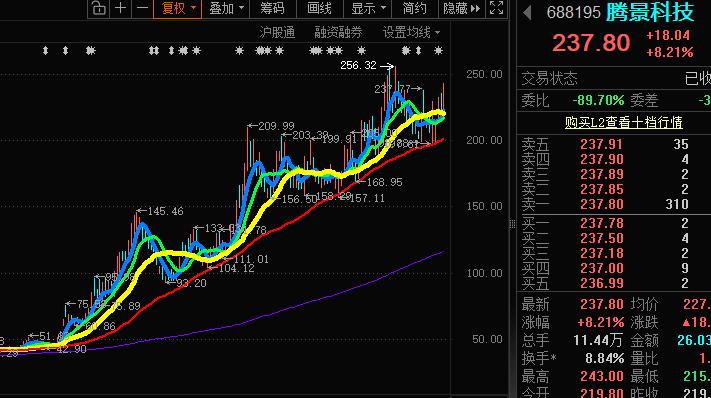
Task: Click the 250.00 price axis label
Action: 484,74
